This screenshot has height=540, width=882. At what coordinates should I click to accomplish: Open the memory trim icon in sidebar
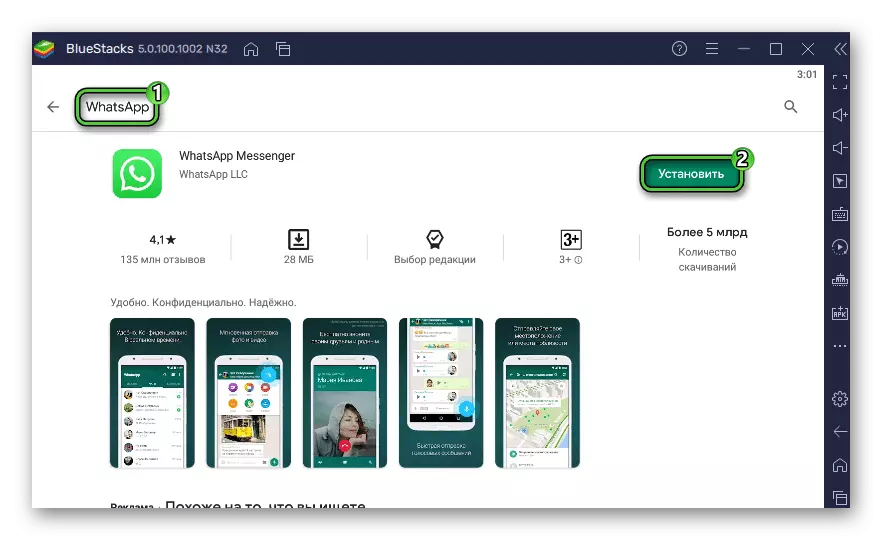(x=840, y=280)
